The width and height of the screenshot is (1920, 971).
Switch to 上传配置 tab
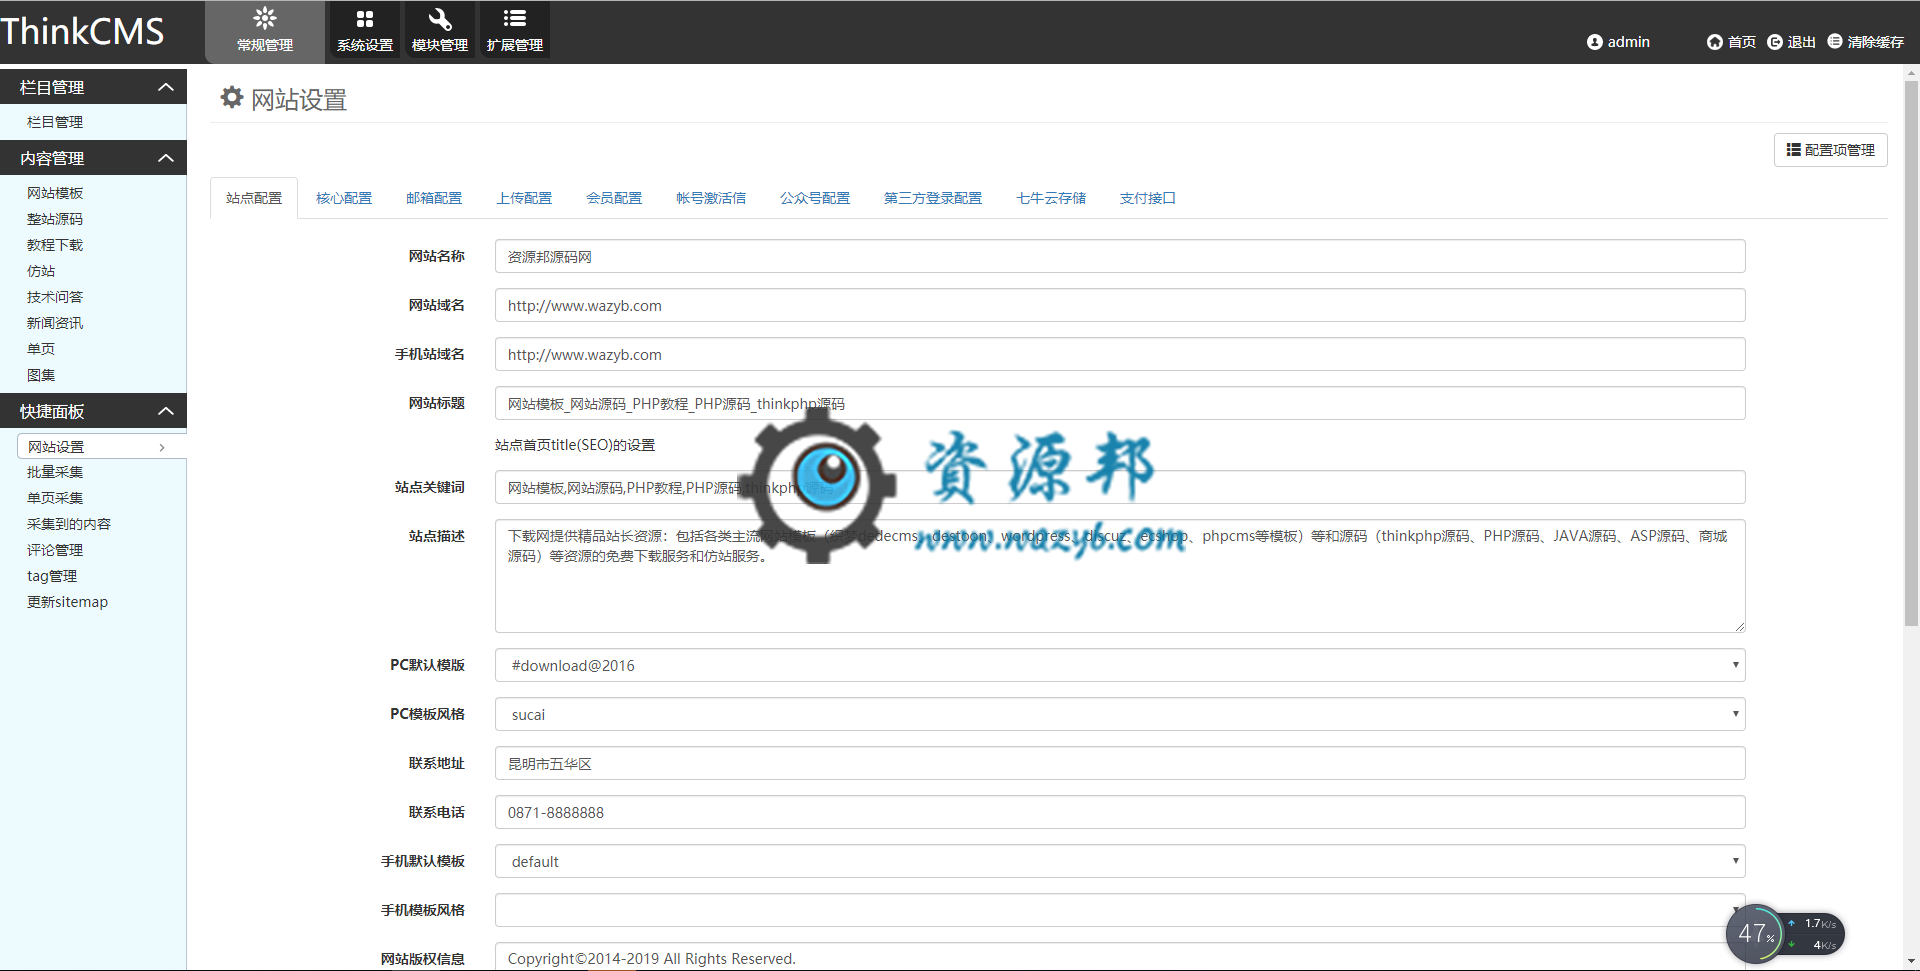tap(524, 198)
